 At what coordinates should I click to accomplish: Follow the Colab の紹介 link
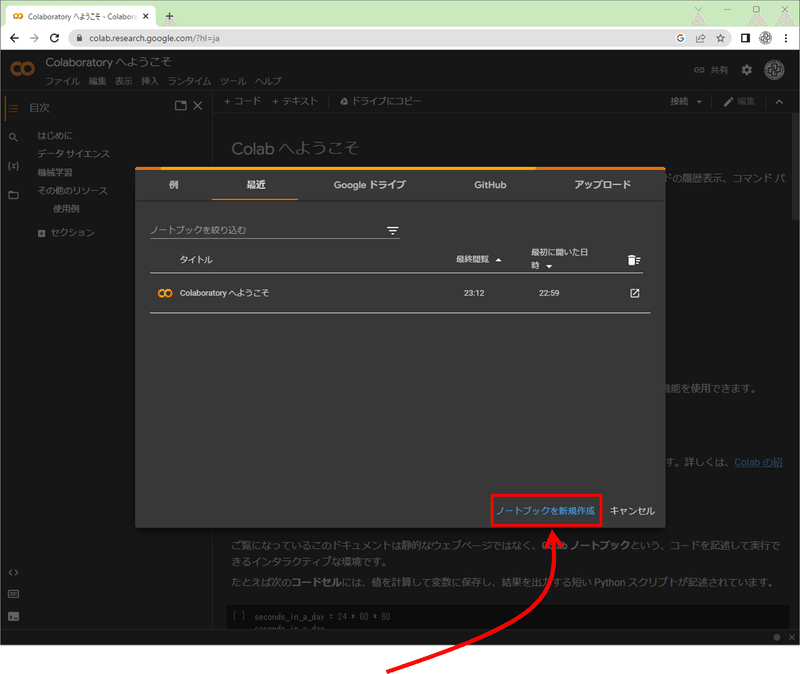coord(758,462)
